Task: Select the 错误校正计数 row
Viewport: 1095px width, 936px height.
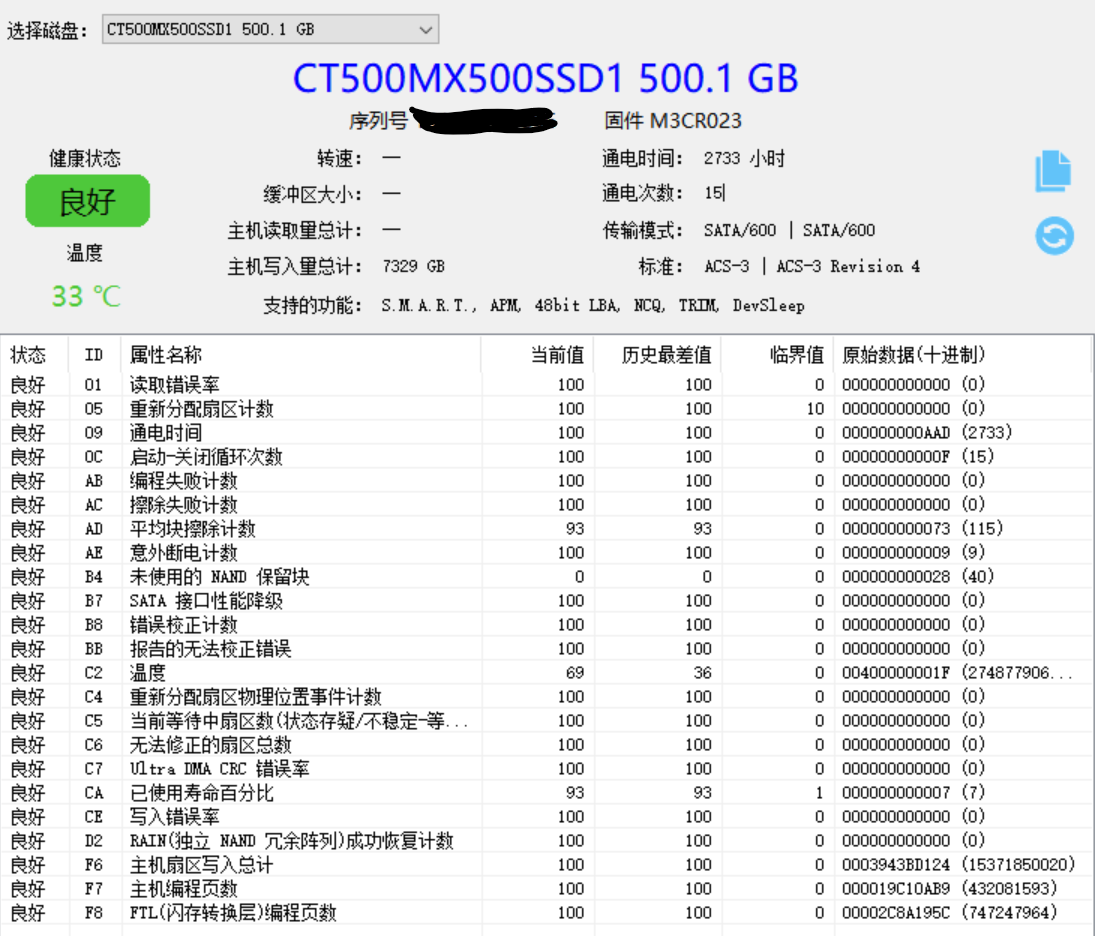Action: click(545, 624)
